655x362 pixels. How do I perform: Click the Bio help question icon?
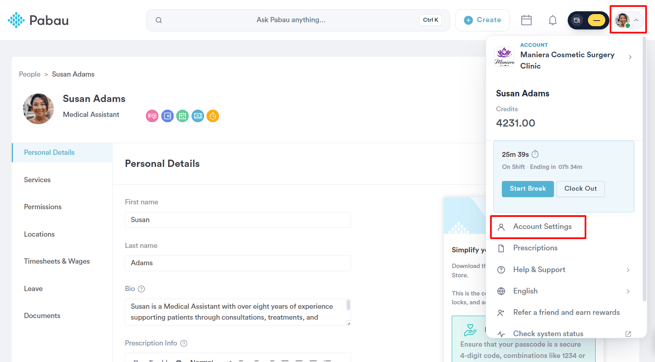141,289
